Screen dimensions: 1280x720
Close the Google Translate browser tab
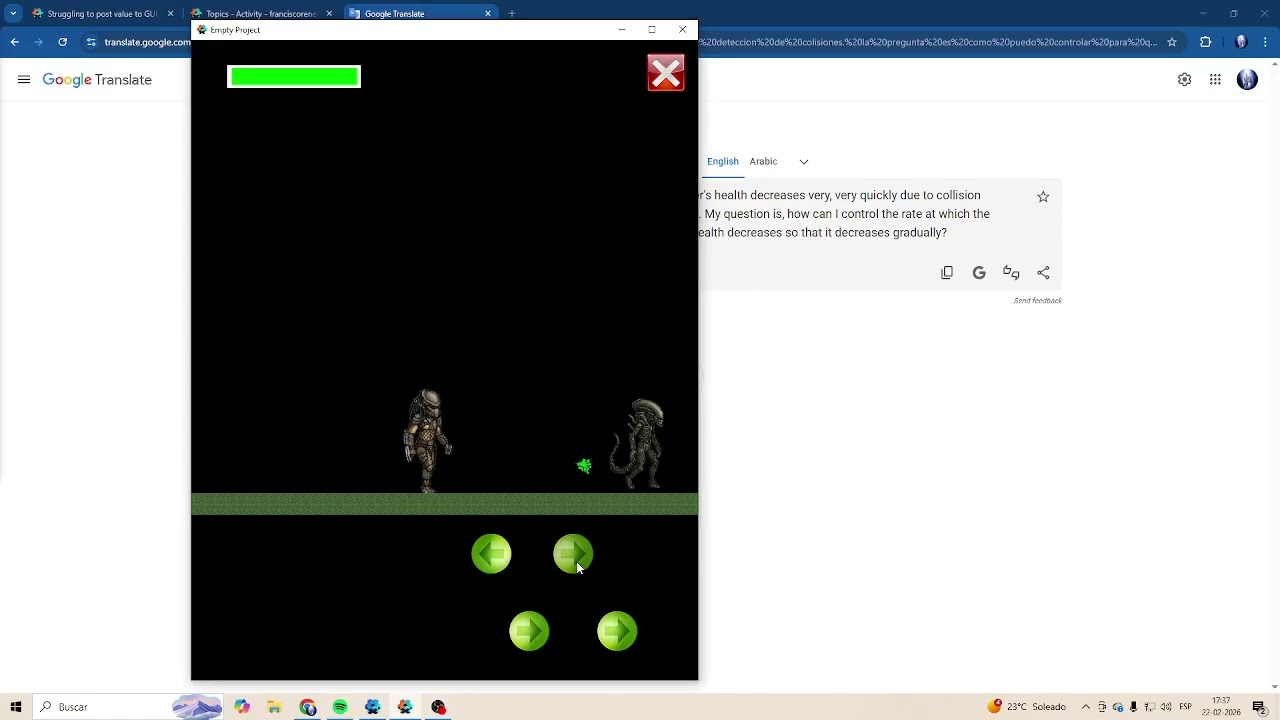click(488, 14)
